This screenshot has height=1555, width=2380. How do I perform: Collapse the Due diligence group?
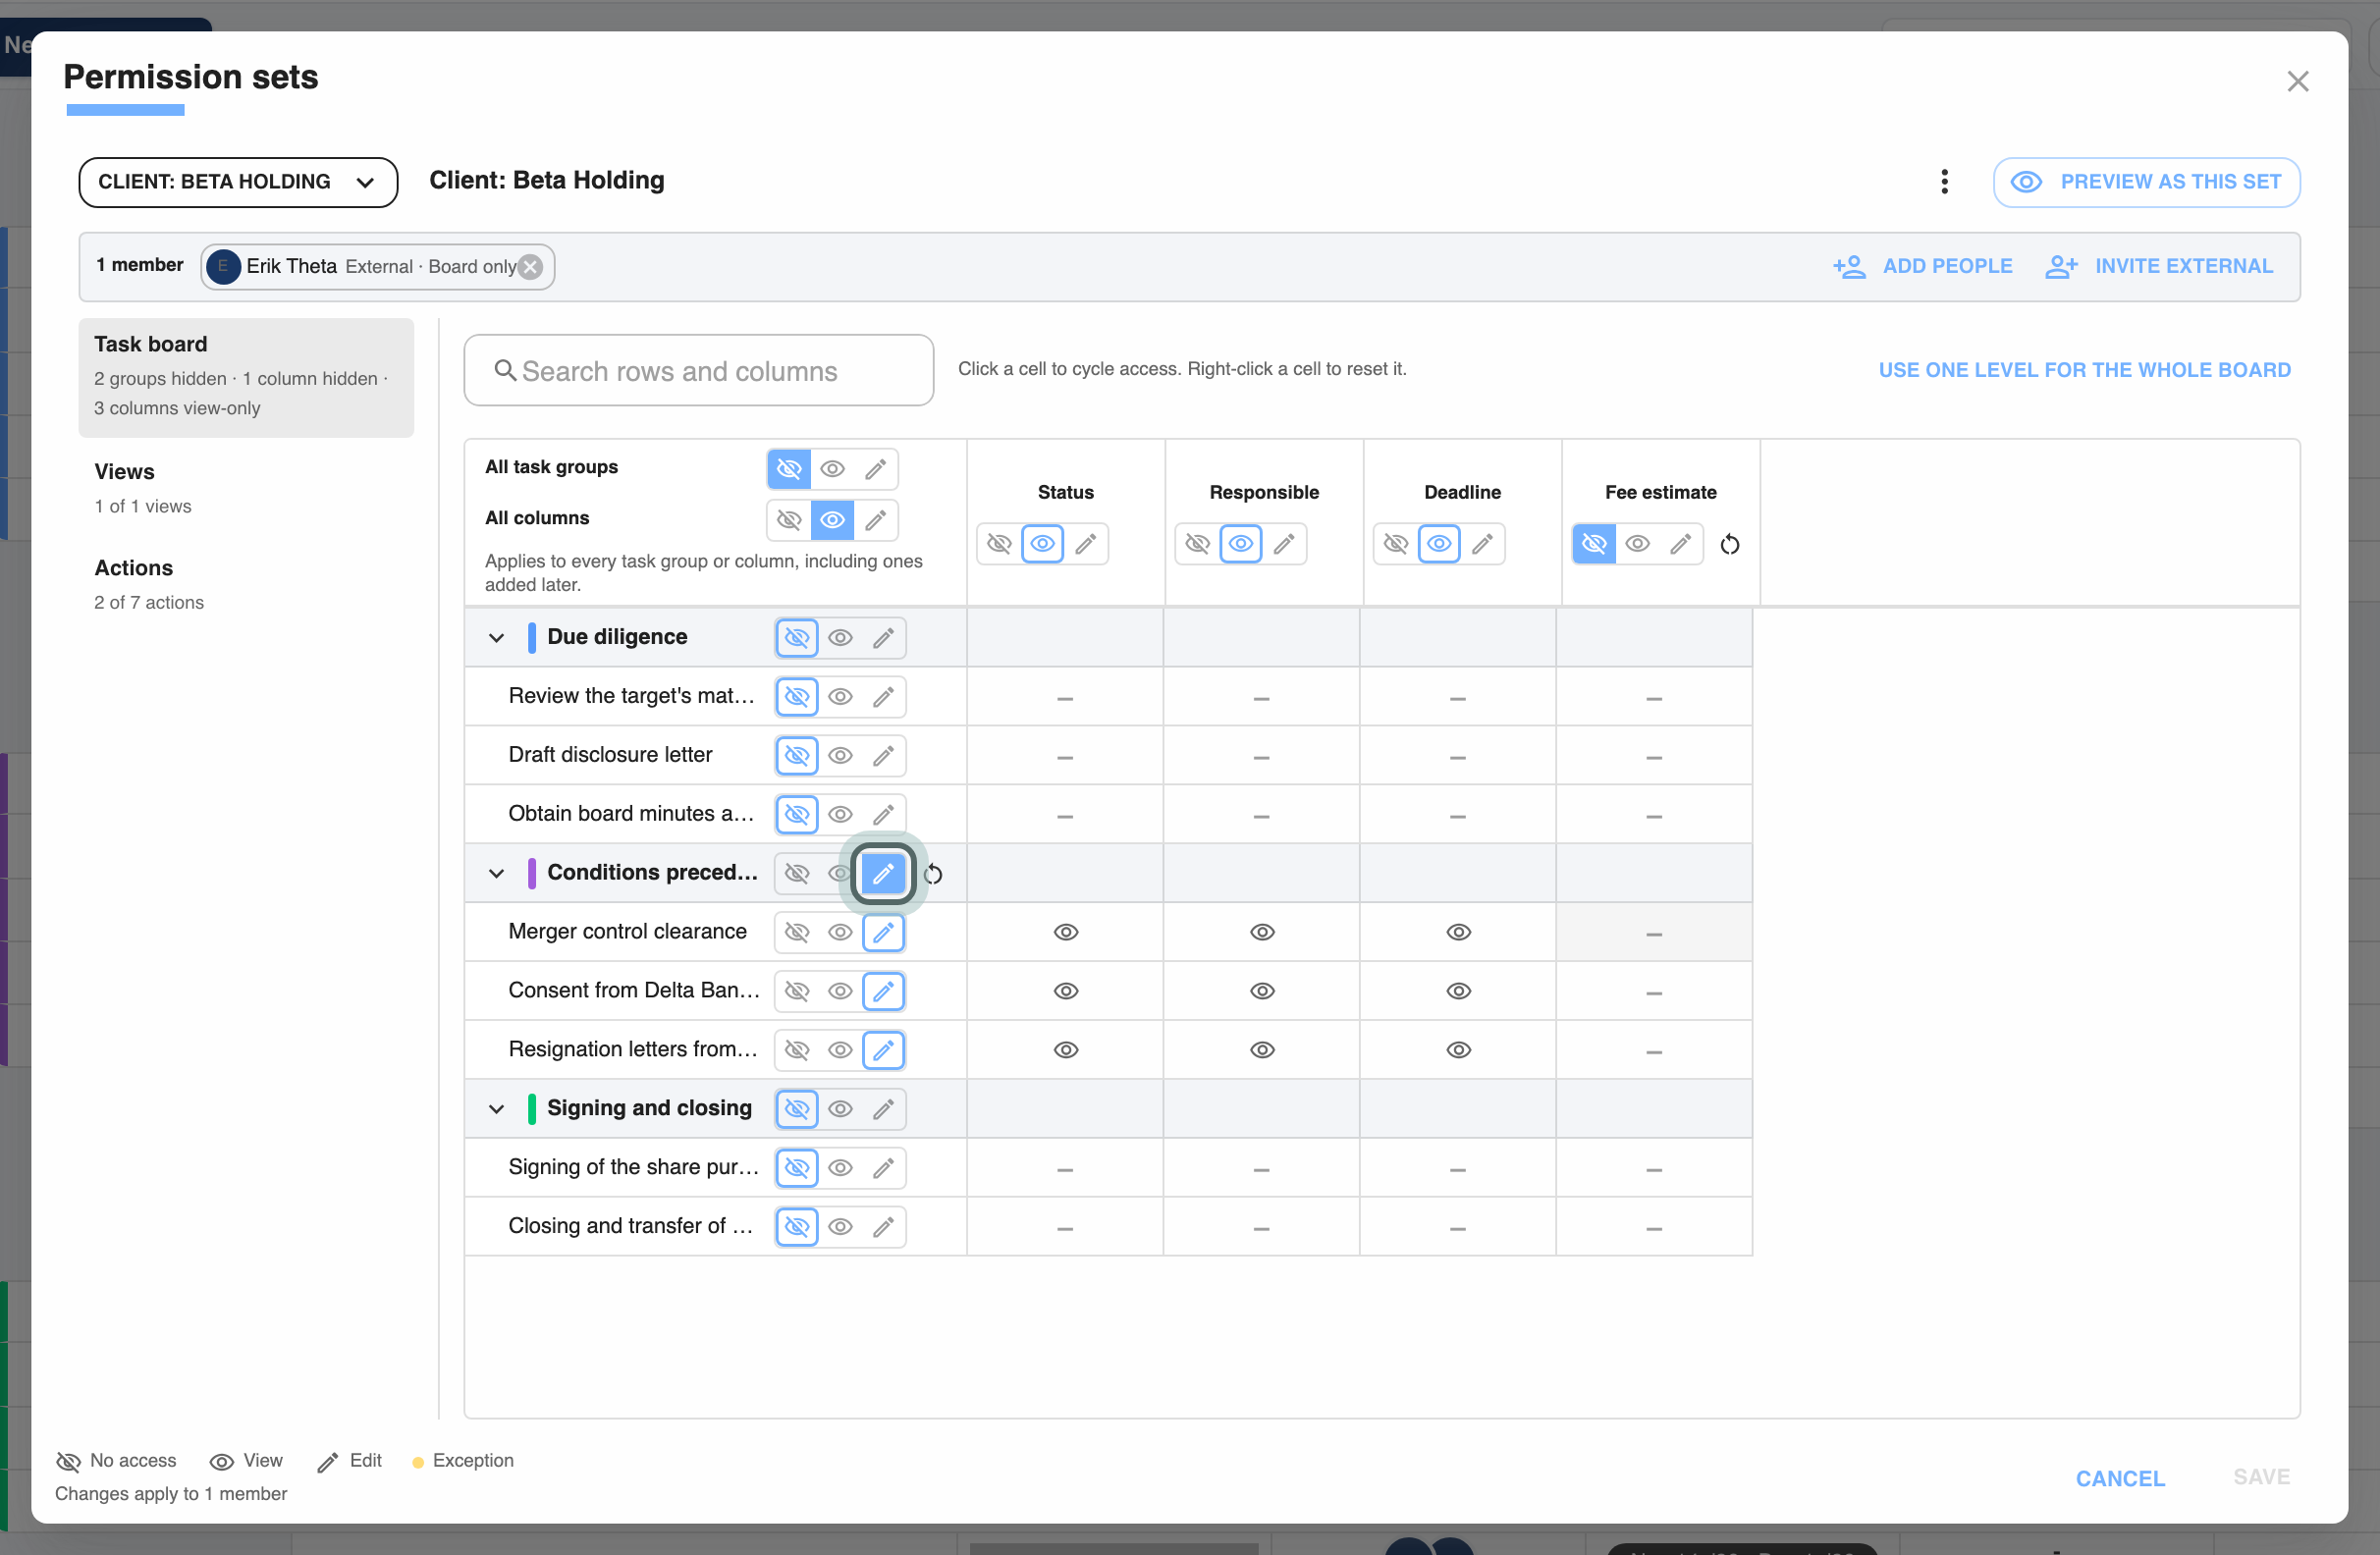click(496, 638)
